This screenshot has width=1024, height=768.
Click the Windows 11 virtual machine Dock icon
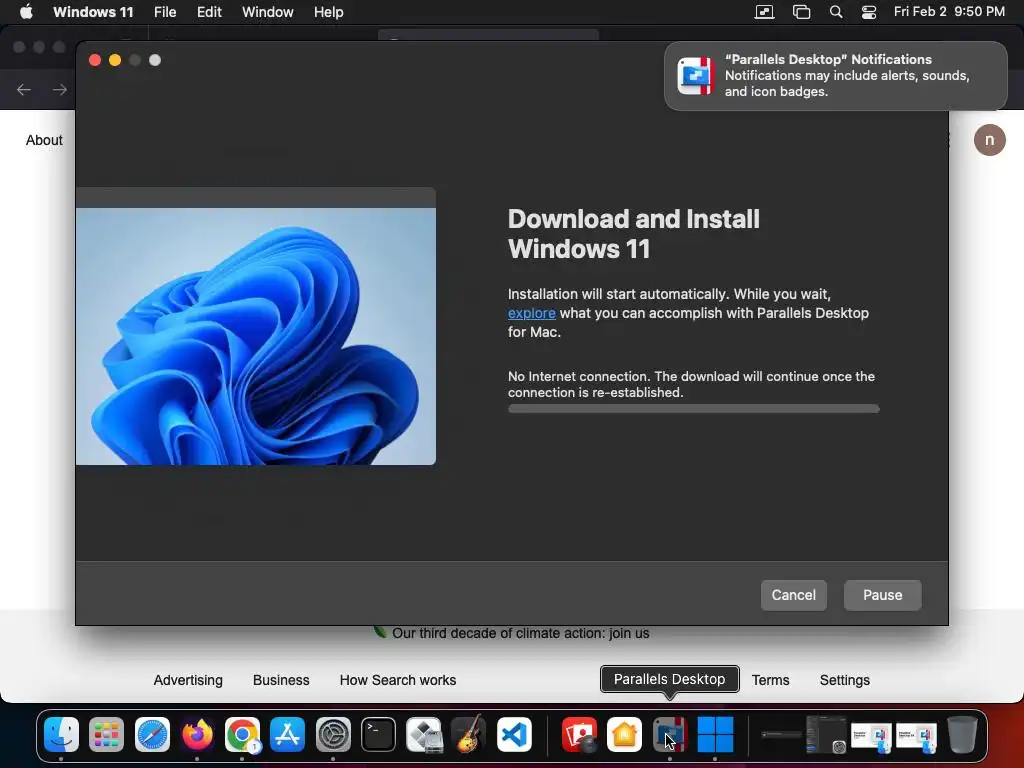point(715,734)
